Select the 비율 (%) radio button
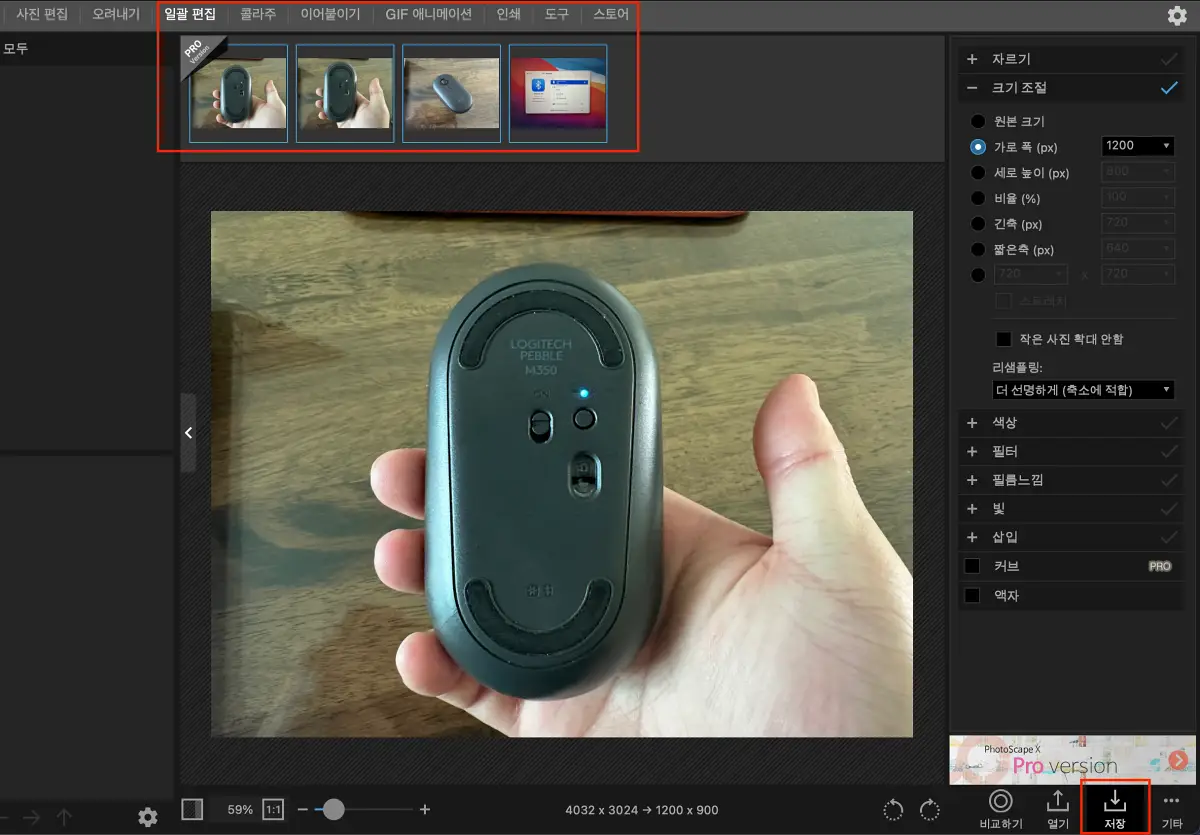 coord(978,198)
